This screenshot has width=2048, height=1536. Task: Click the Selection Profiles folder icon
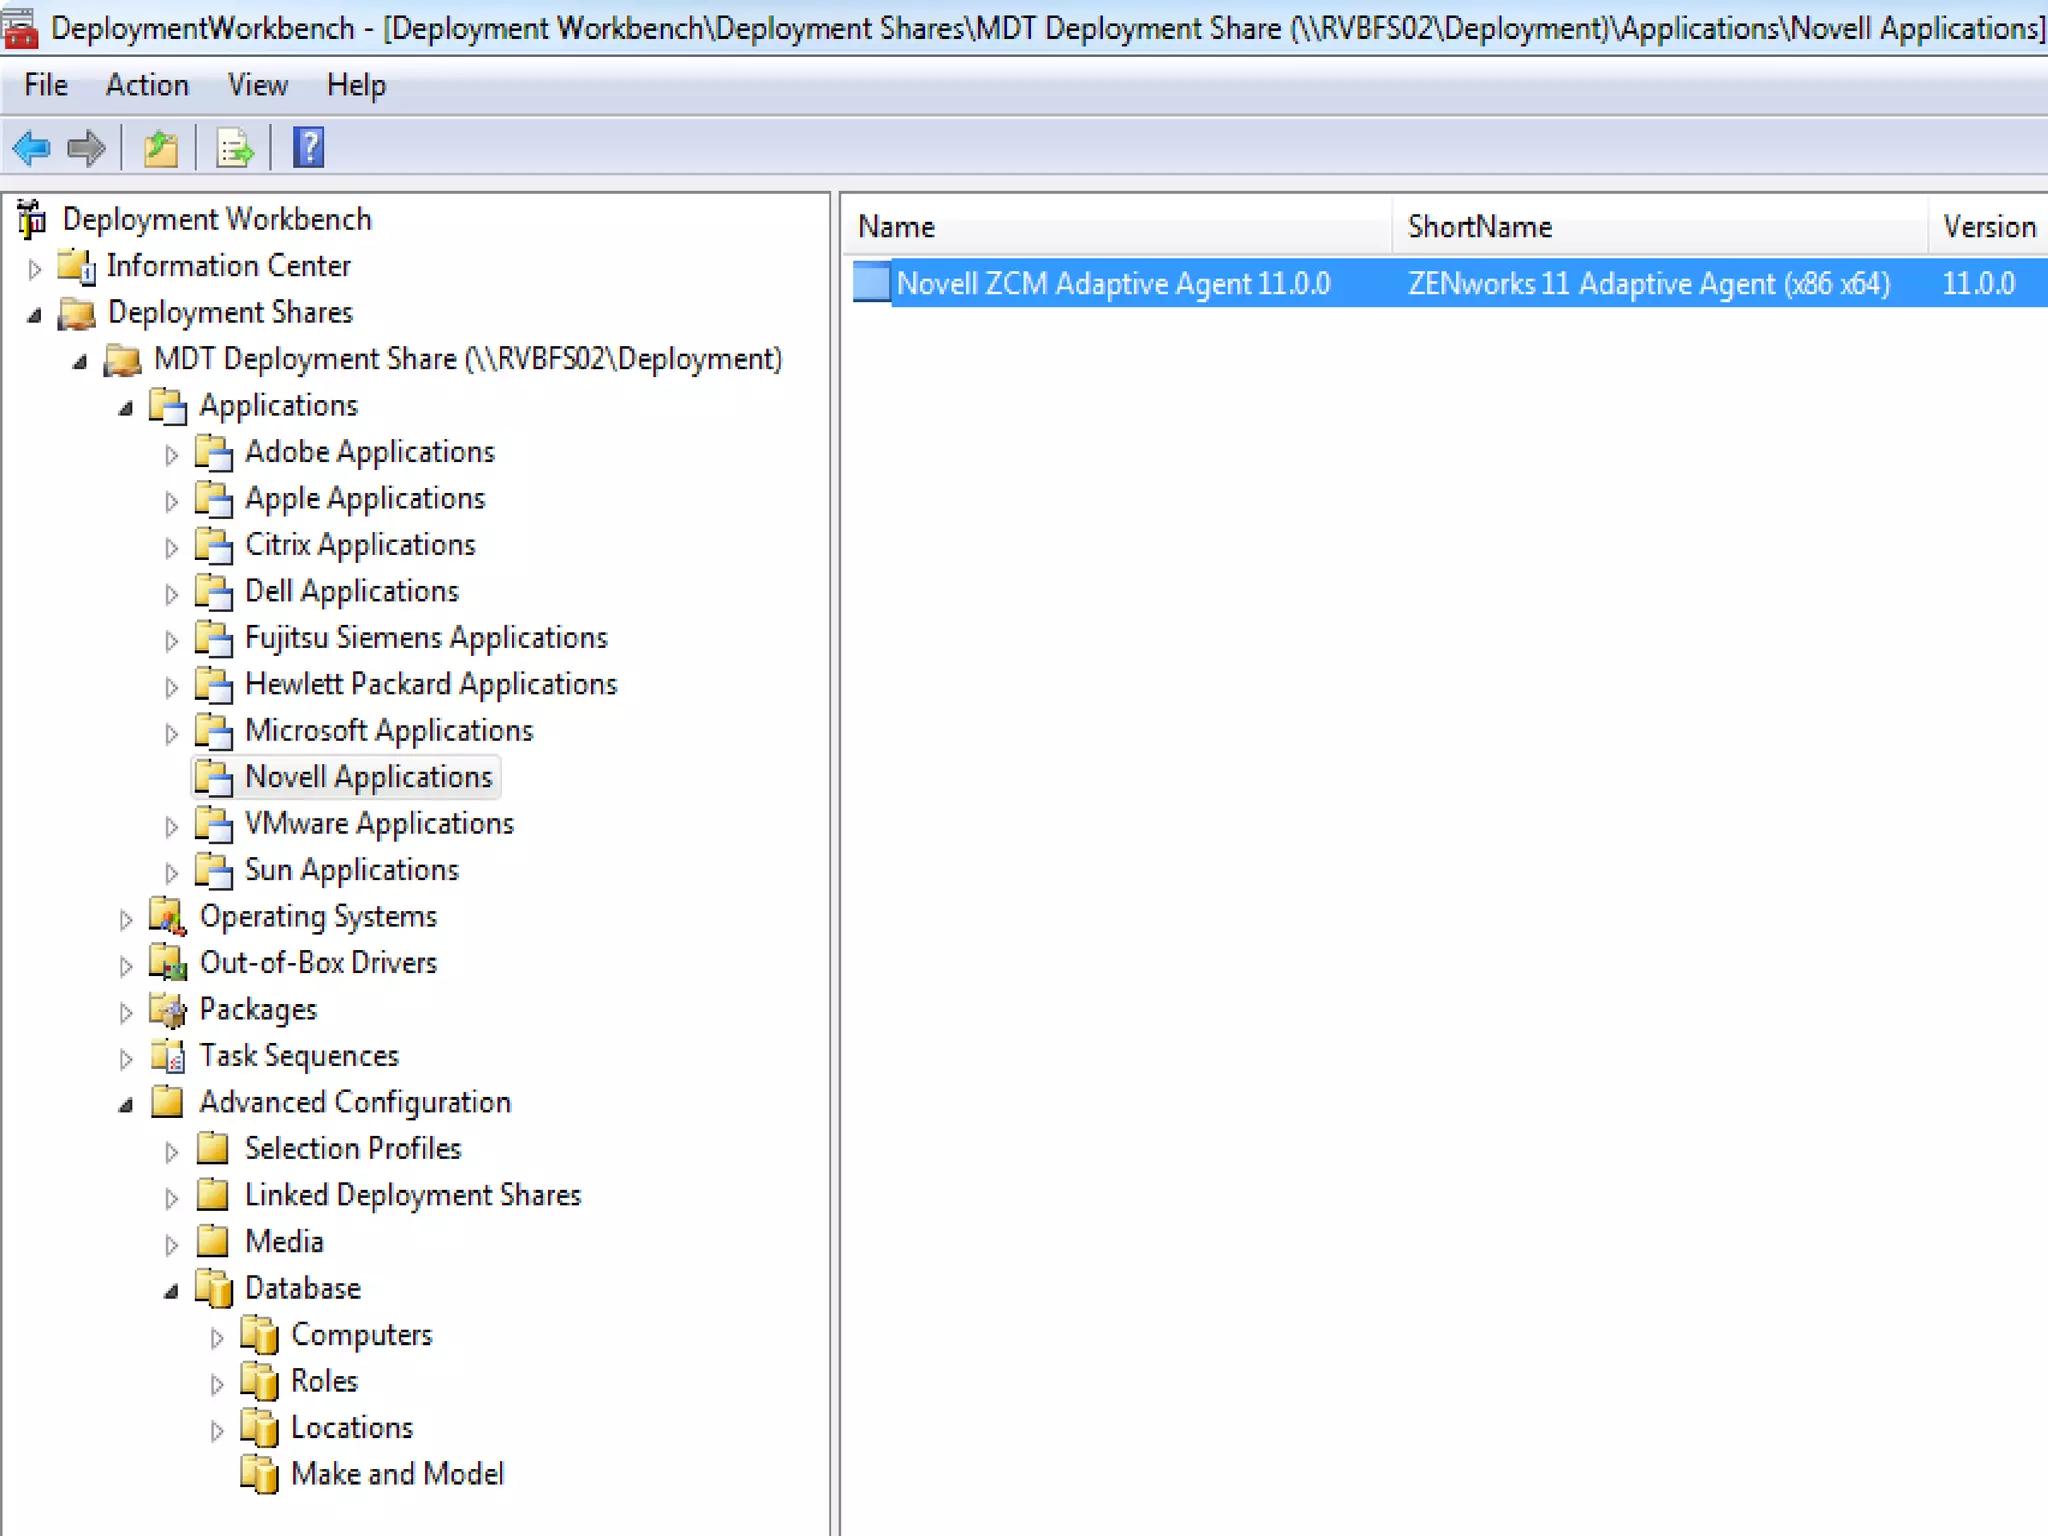(x=213, y=1149)
